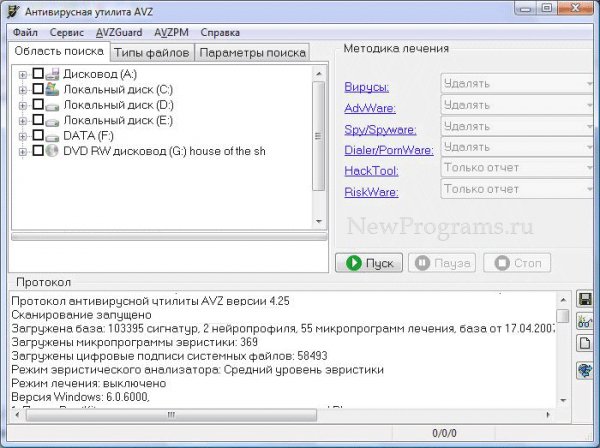600x448 pixels.
Task: Open the Вирусы action dropdown
Action: pos(517,83)
